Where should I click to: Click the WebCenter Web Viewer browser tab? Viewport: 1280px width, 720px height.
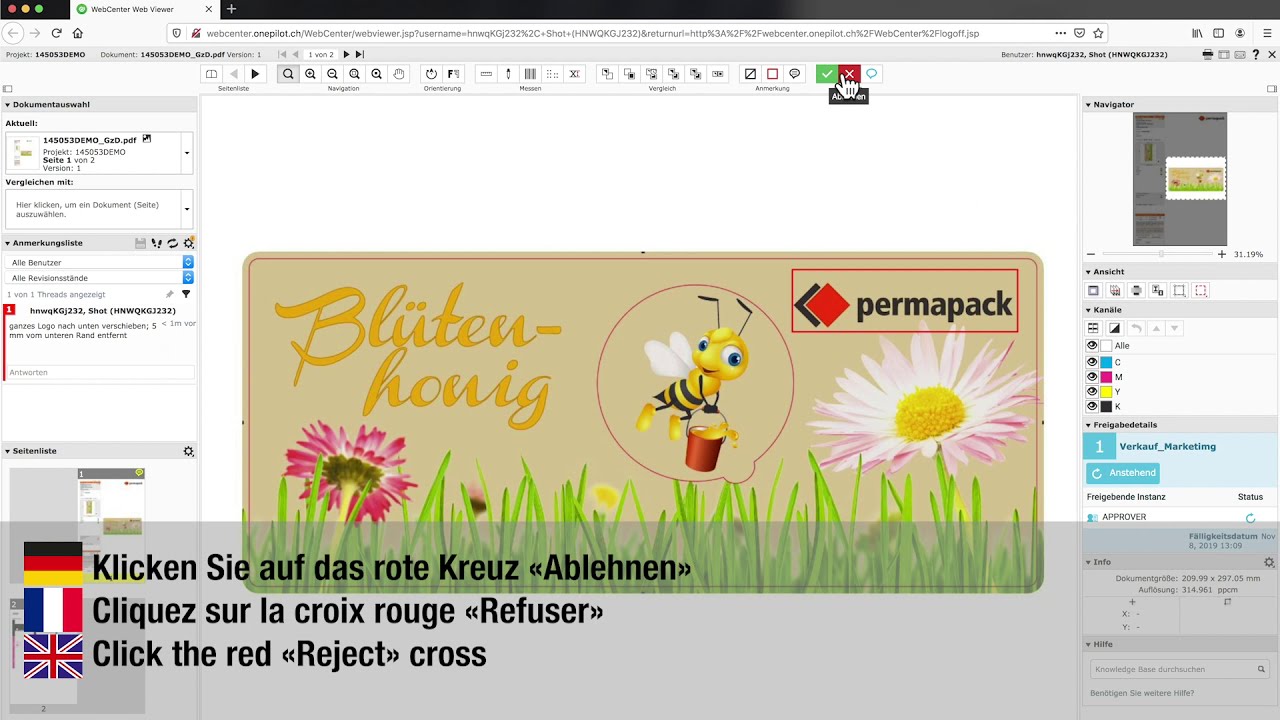[x=145, y=9]
